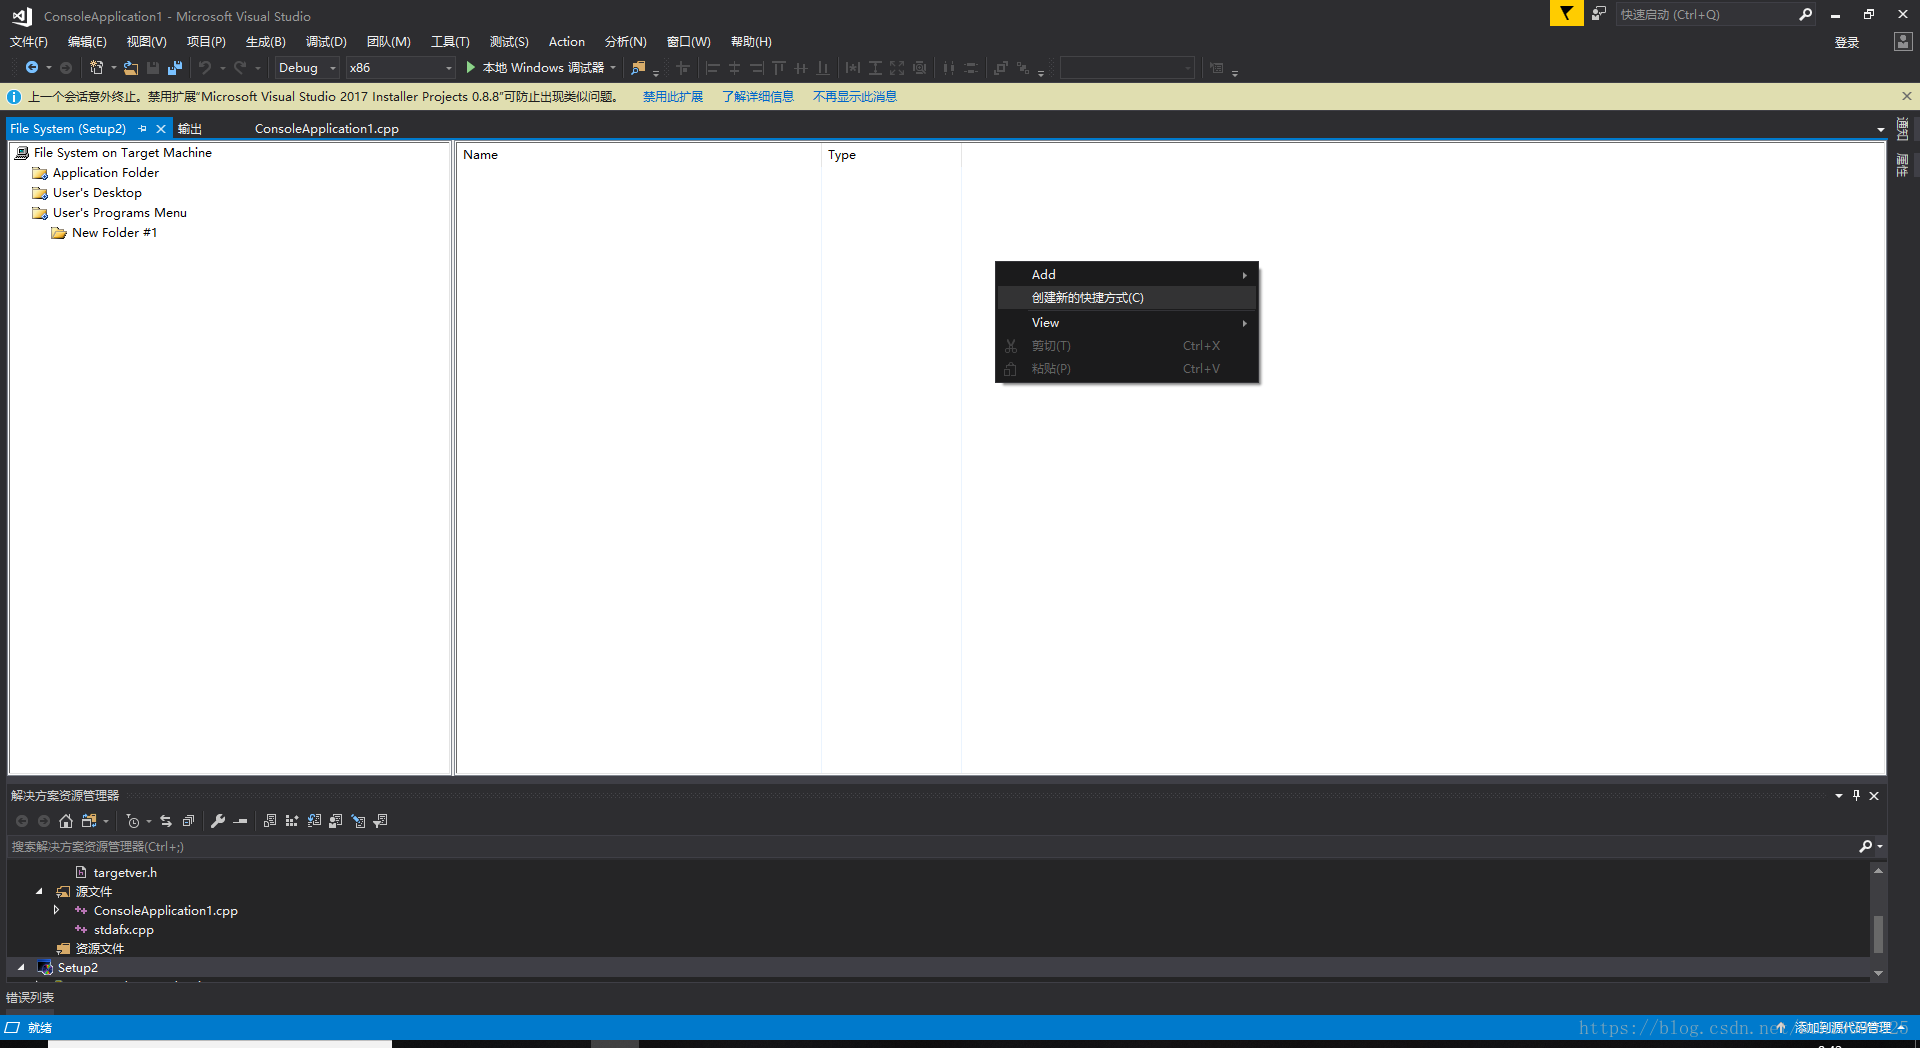Click 添加到源代码管理 in the status bar
Image resolution: width=1920 pixels, height=1048 pixels.
[x=1843, y=1027]
